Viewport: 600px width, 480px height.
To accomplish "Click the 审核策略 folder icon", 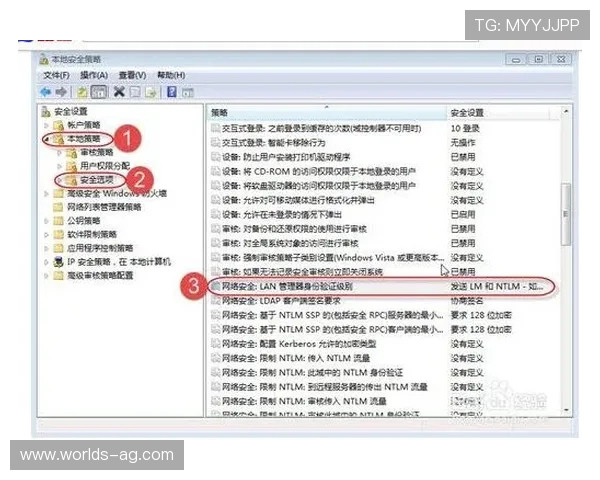I will [x=72, y=153].
